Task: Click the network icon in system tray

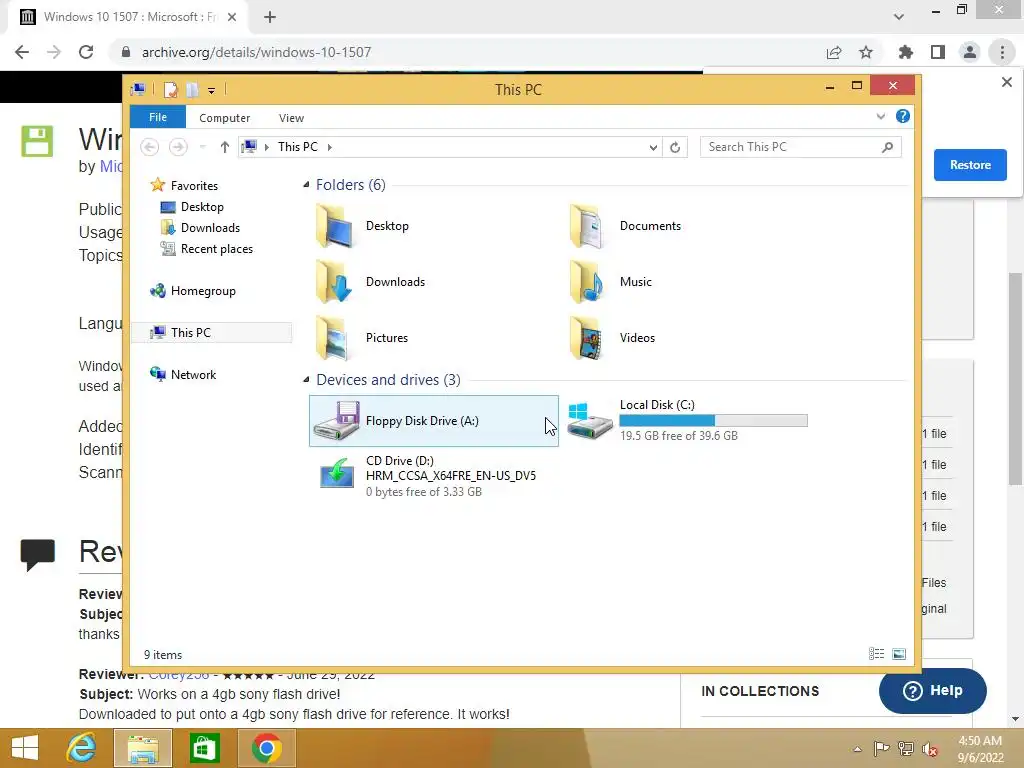Action: click(905, 749)
